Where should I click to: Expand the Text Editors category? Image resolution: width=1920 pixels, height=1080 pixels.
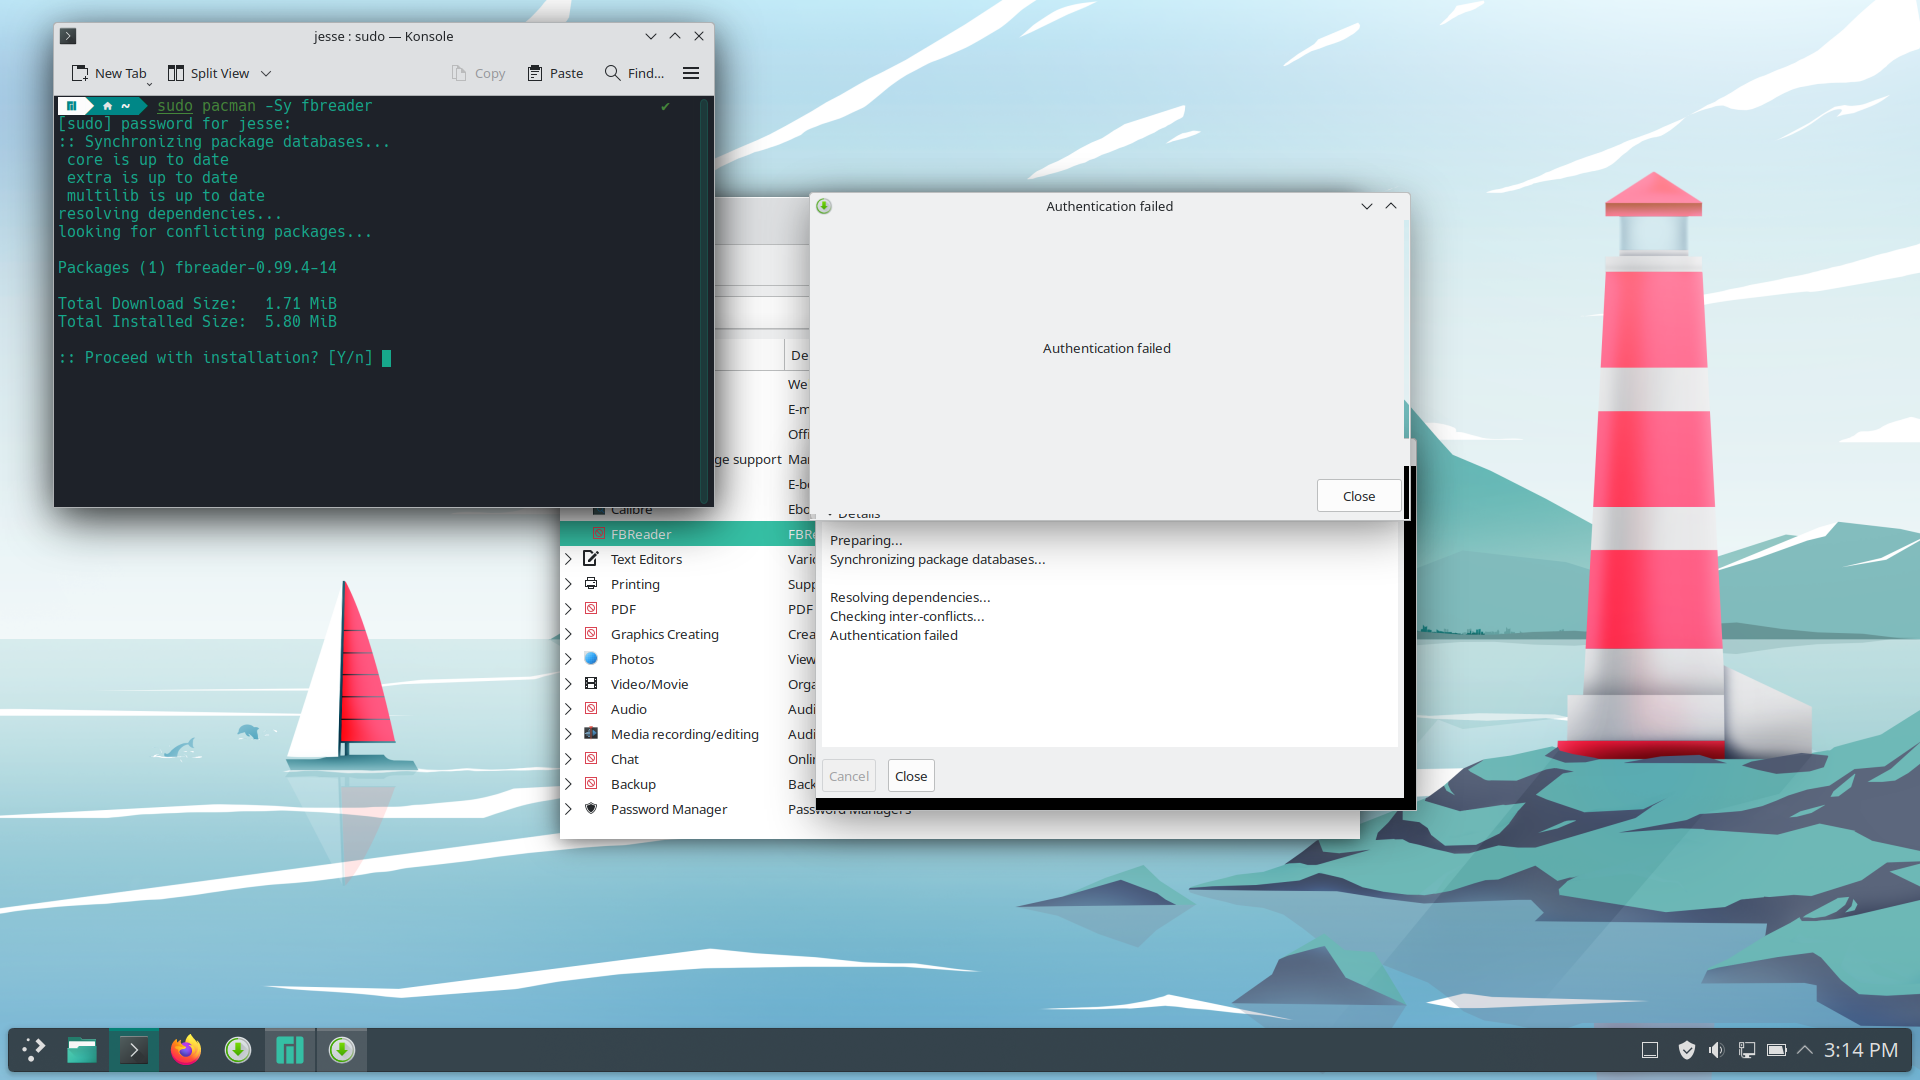click(x=568, y=559)
